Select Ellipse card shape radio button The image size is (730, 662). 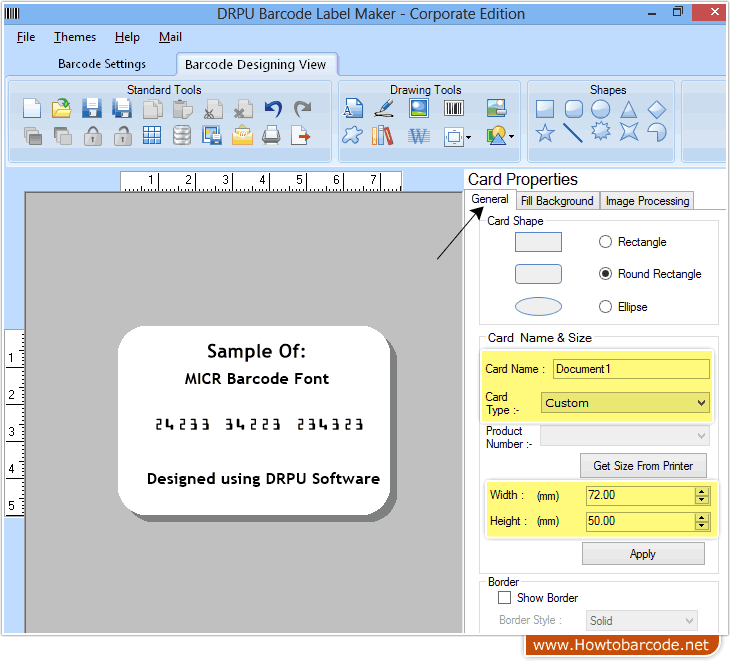(605, 306)
